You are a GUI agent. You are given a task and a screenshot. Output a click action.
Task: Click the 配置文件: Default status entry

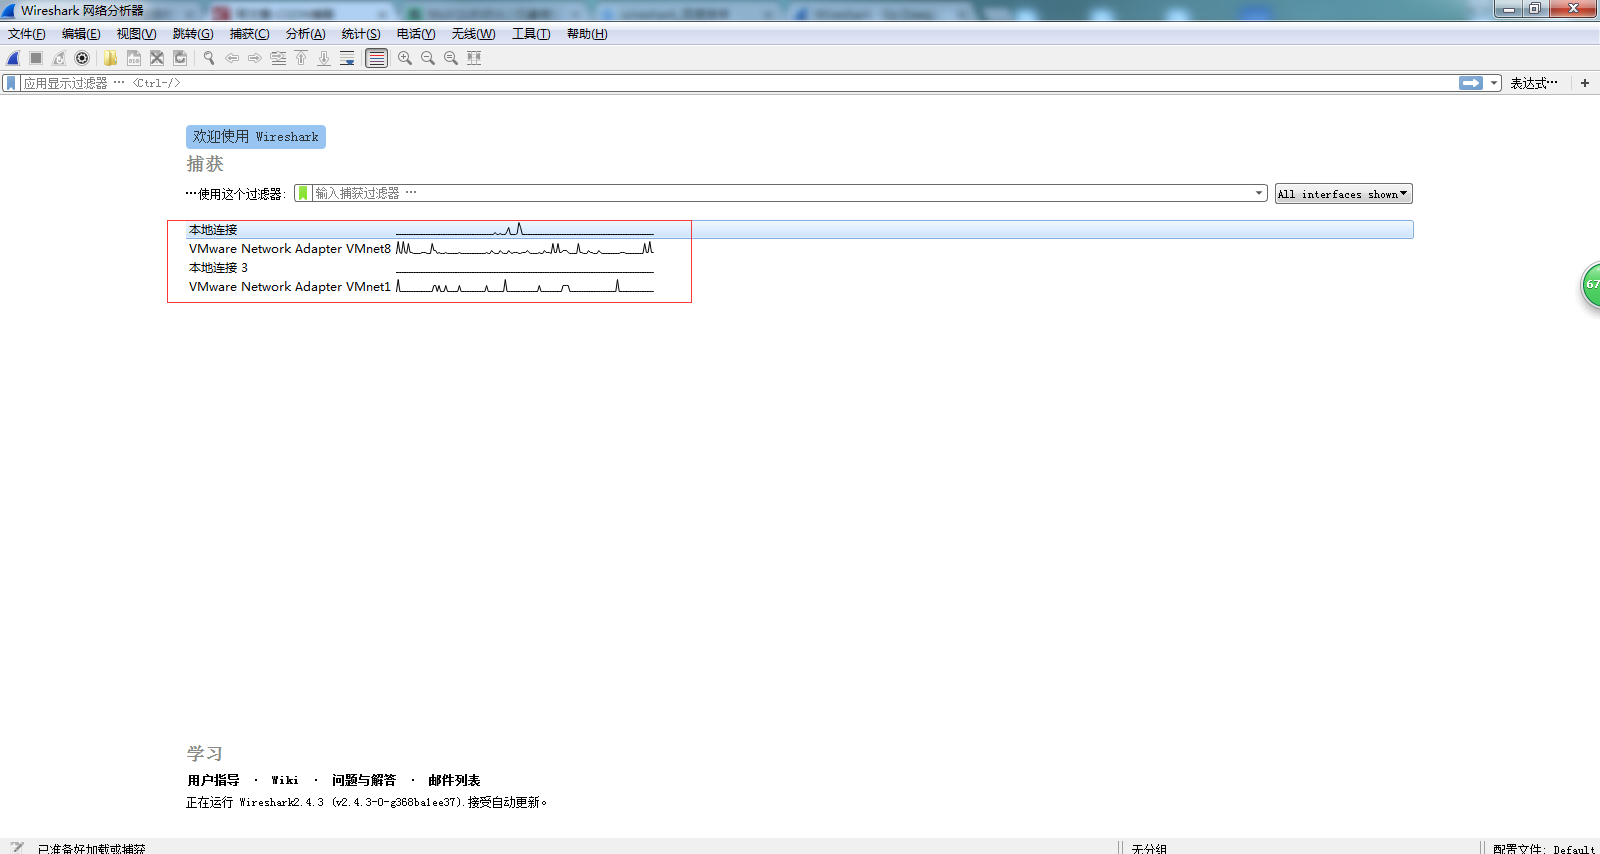[x=1544, y=848]
